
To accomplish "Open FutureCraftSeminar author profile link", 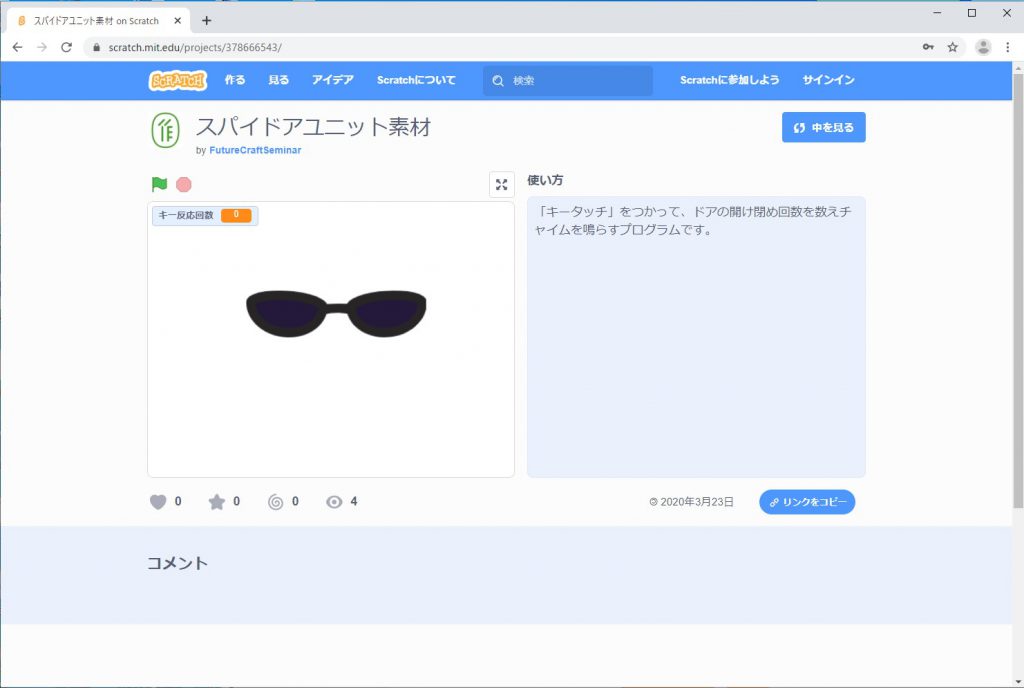I will pos(255,150).
